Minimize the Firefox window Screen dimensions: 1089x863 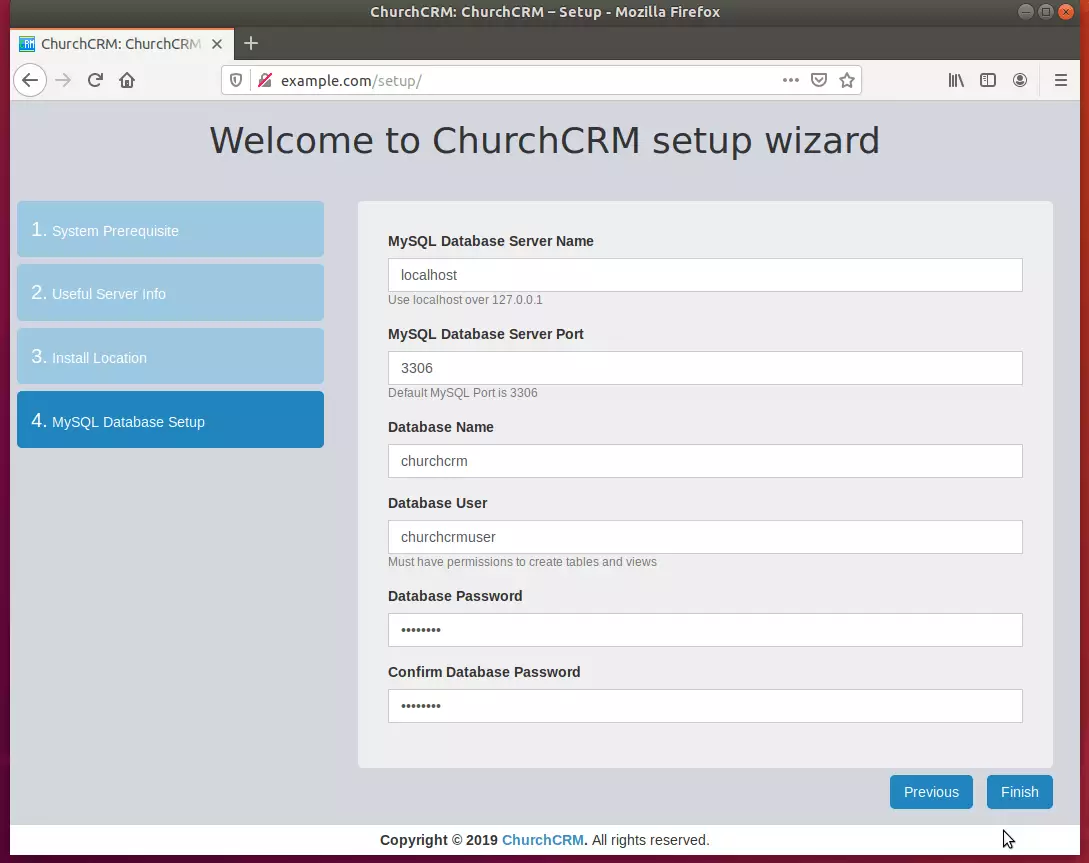click(x=1026, y=12)
